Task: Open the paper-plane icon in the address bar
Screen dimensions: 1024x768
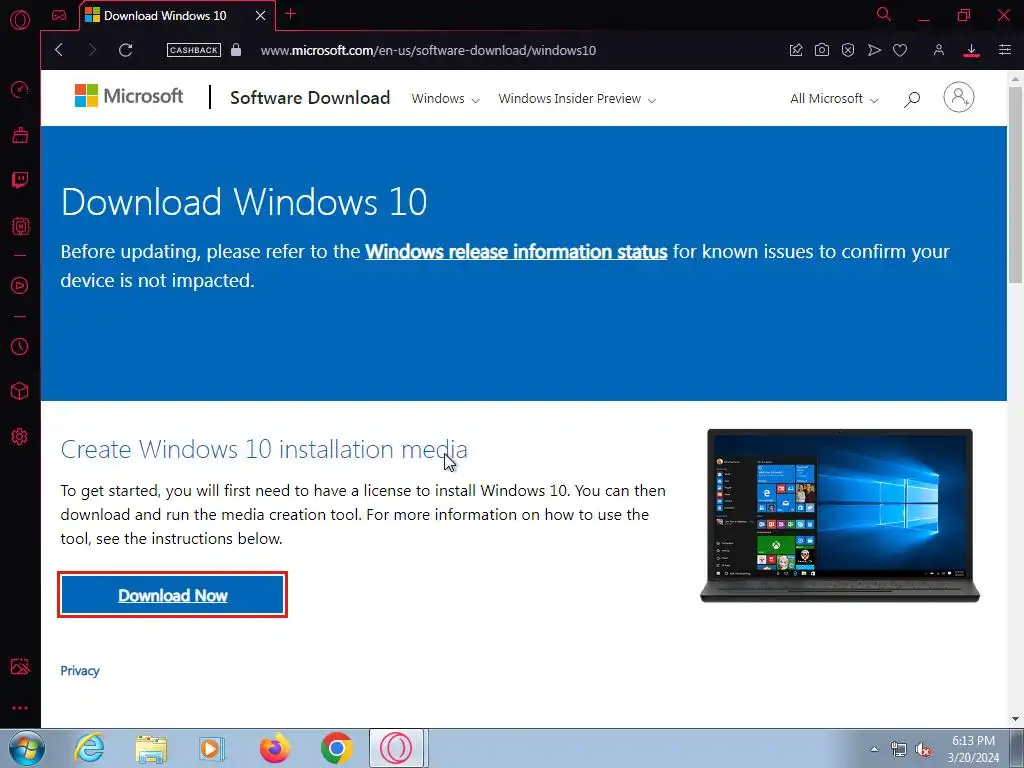Action: [874, 50]
